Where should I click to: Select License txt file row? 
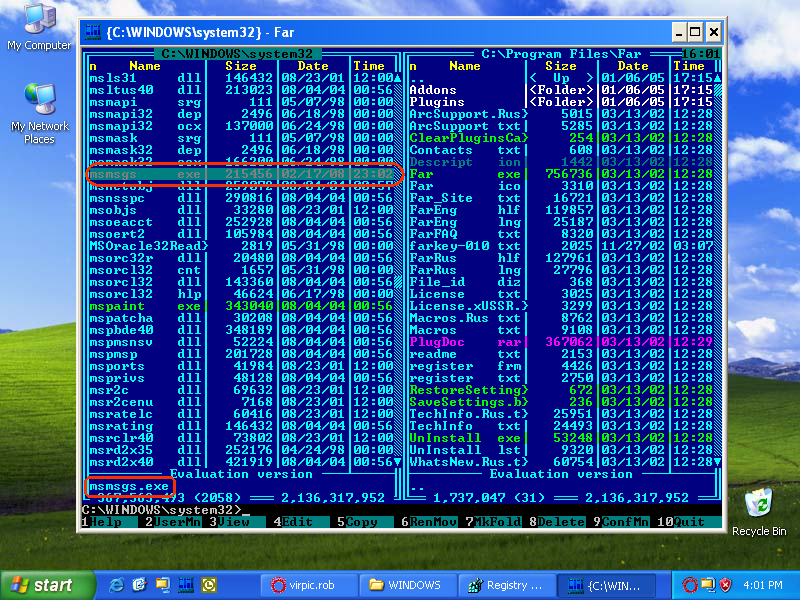coord(561,294)
